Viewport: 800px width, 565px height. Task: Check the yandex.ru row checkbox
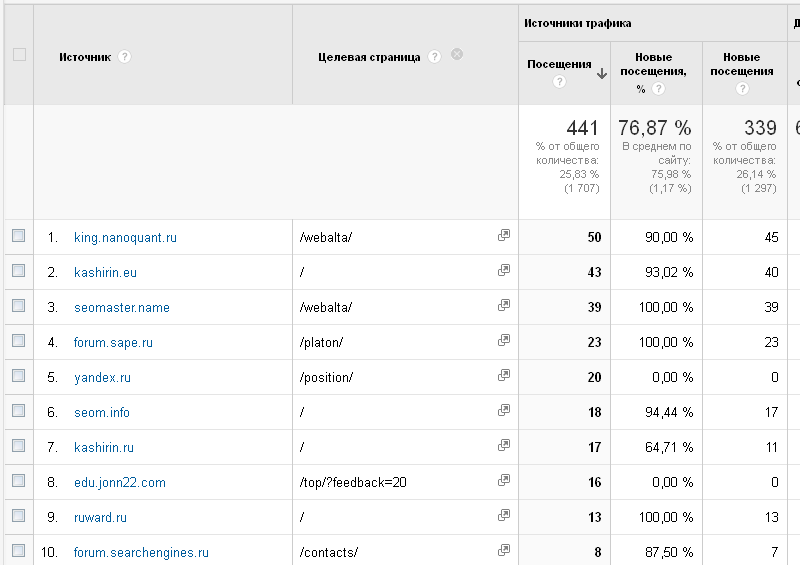18,376
